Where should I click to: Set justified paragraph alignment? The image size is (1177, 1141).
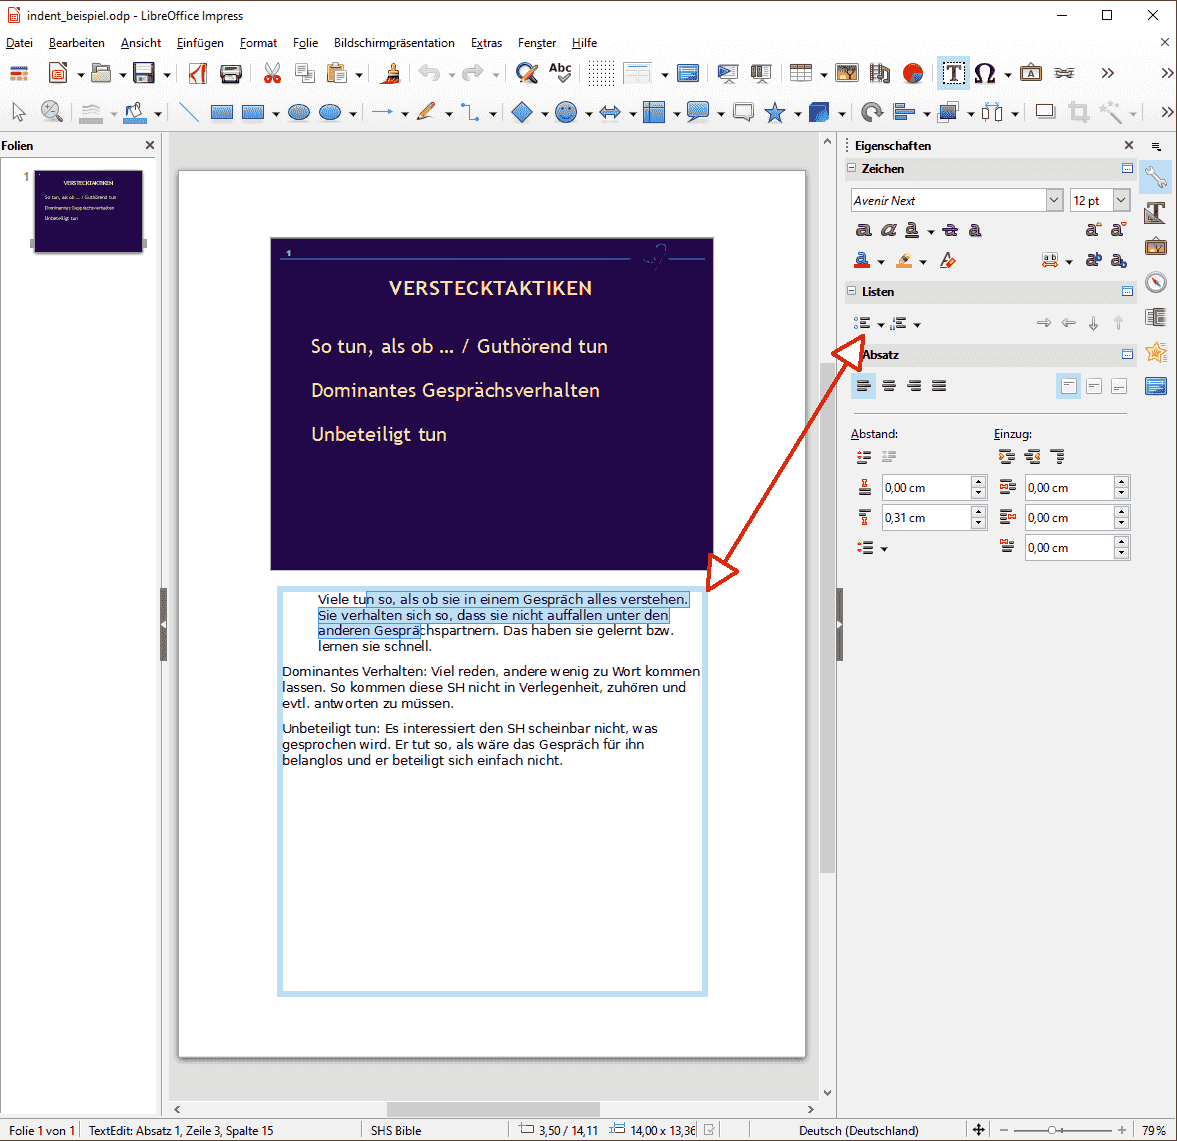click(x=939, y=386)
